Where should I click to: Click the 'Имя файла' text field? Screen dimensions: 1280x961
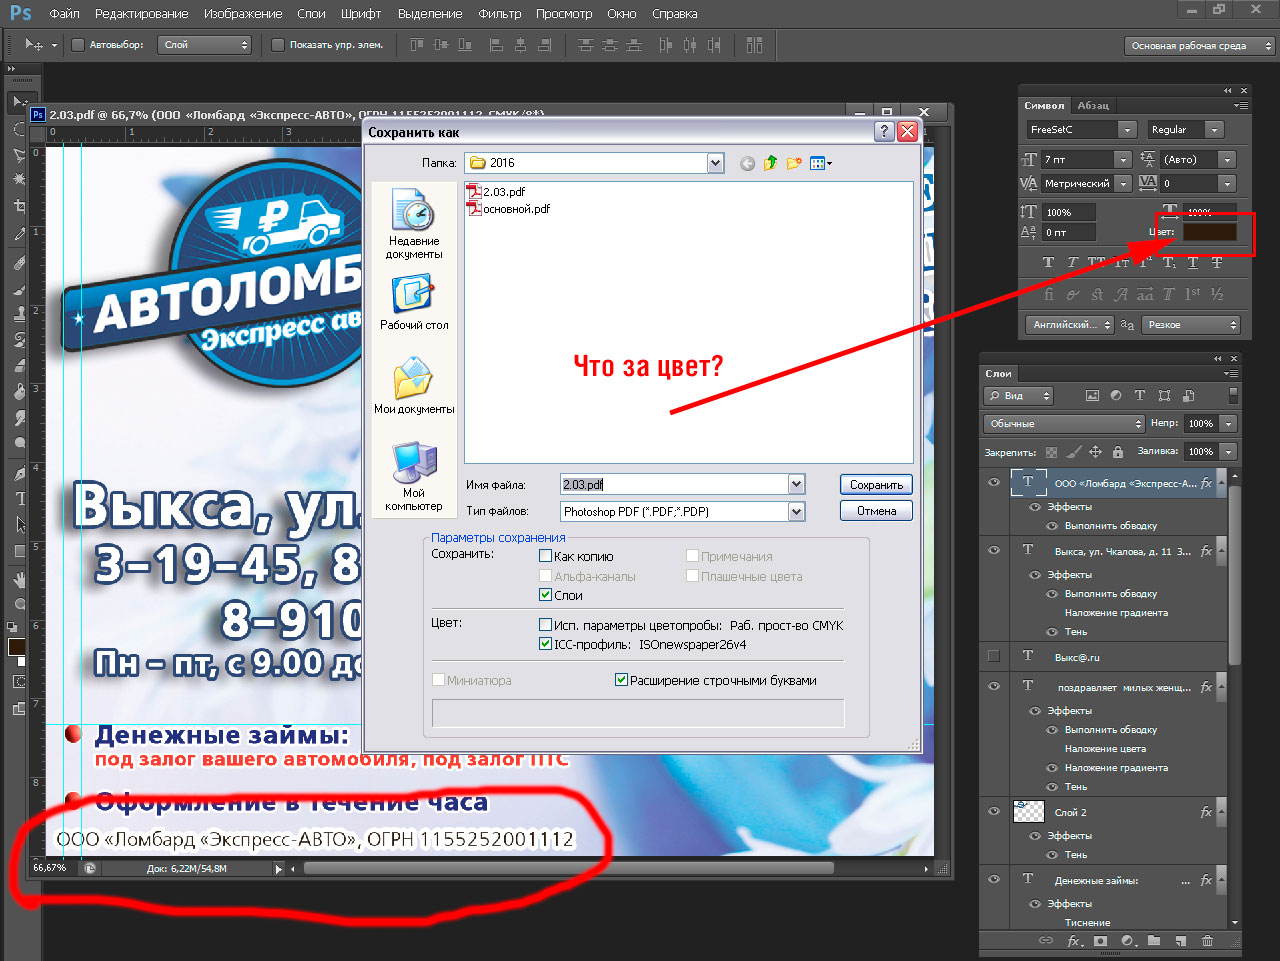pos(674,484)
